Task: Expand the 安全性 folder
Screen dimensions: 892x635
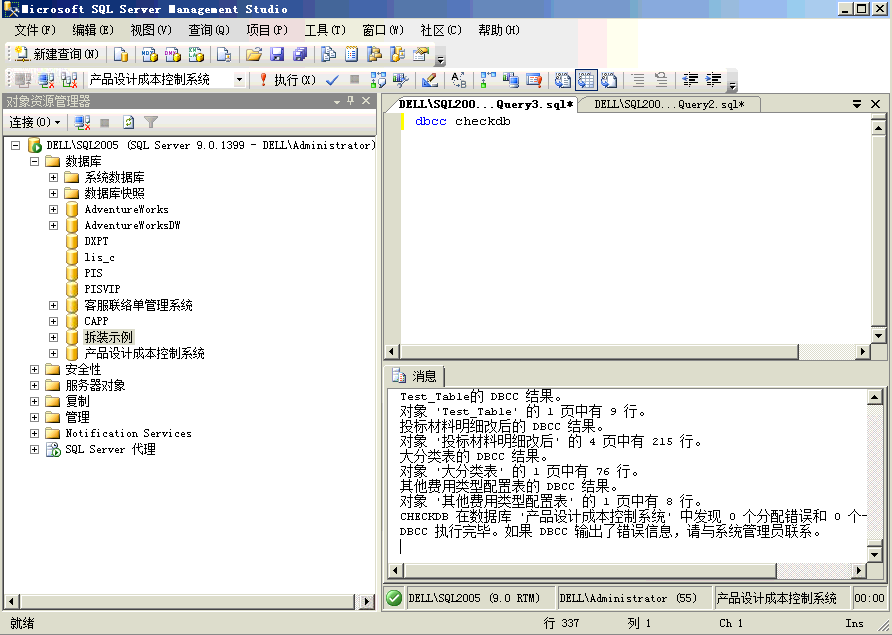Action: (x=35, y=369)
